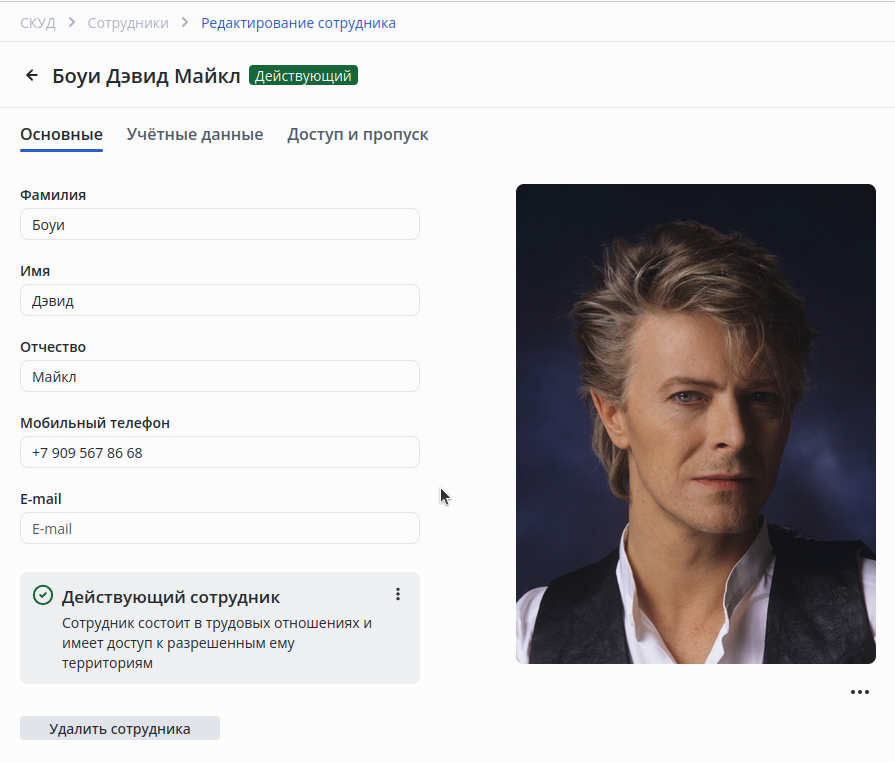Open the Доступ и пропуск tab
895x762 pixels.
click(358, 135)
